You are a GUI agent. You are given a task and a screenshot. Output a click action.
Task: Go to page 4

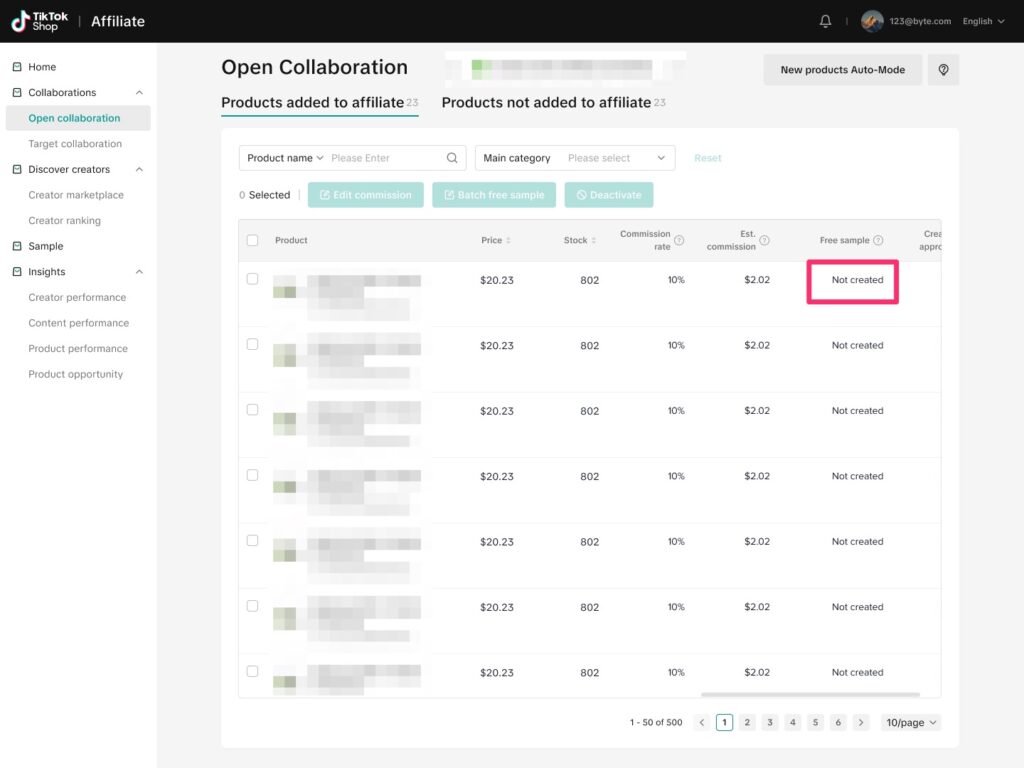pyautogui.click(x=793, y=722)
